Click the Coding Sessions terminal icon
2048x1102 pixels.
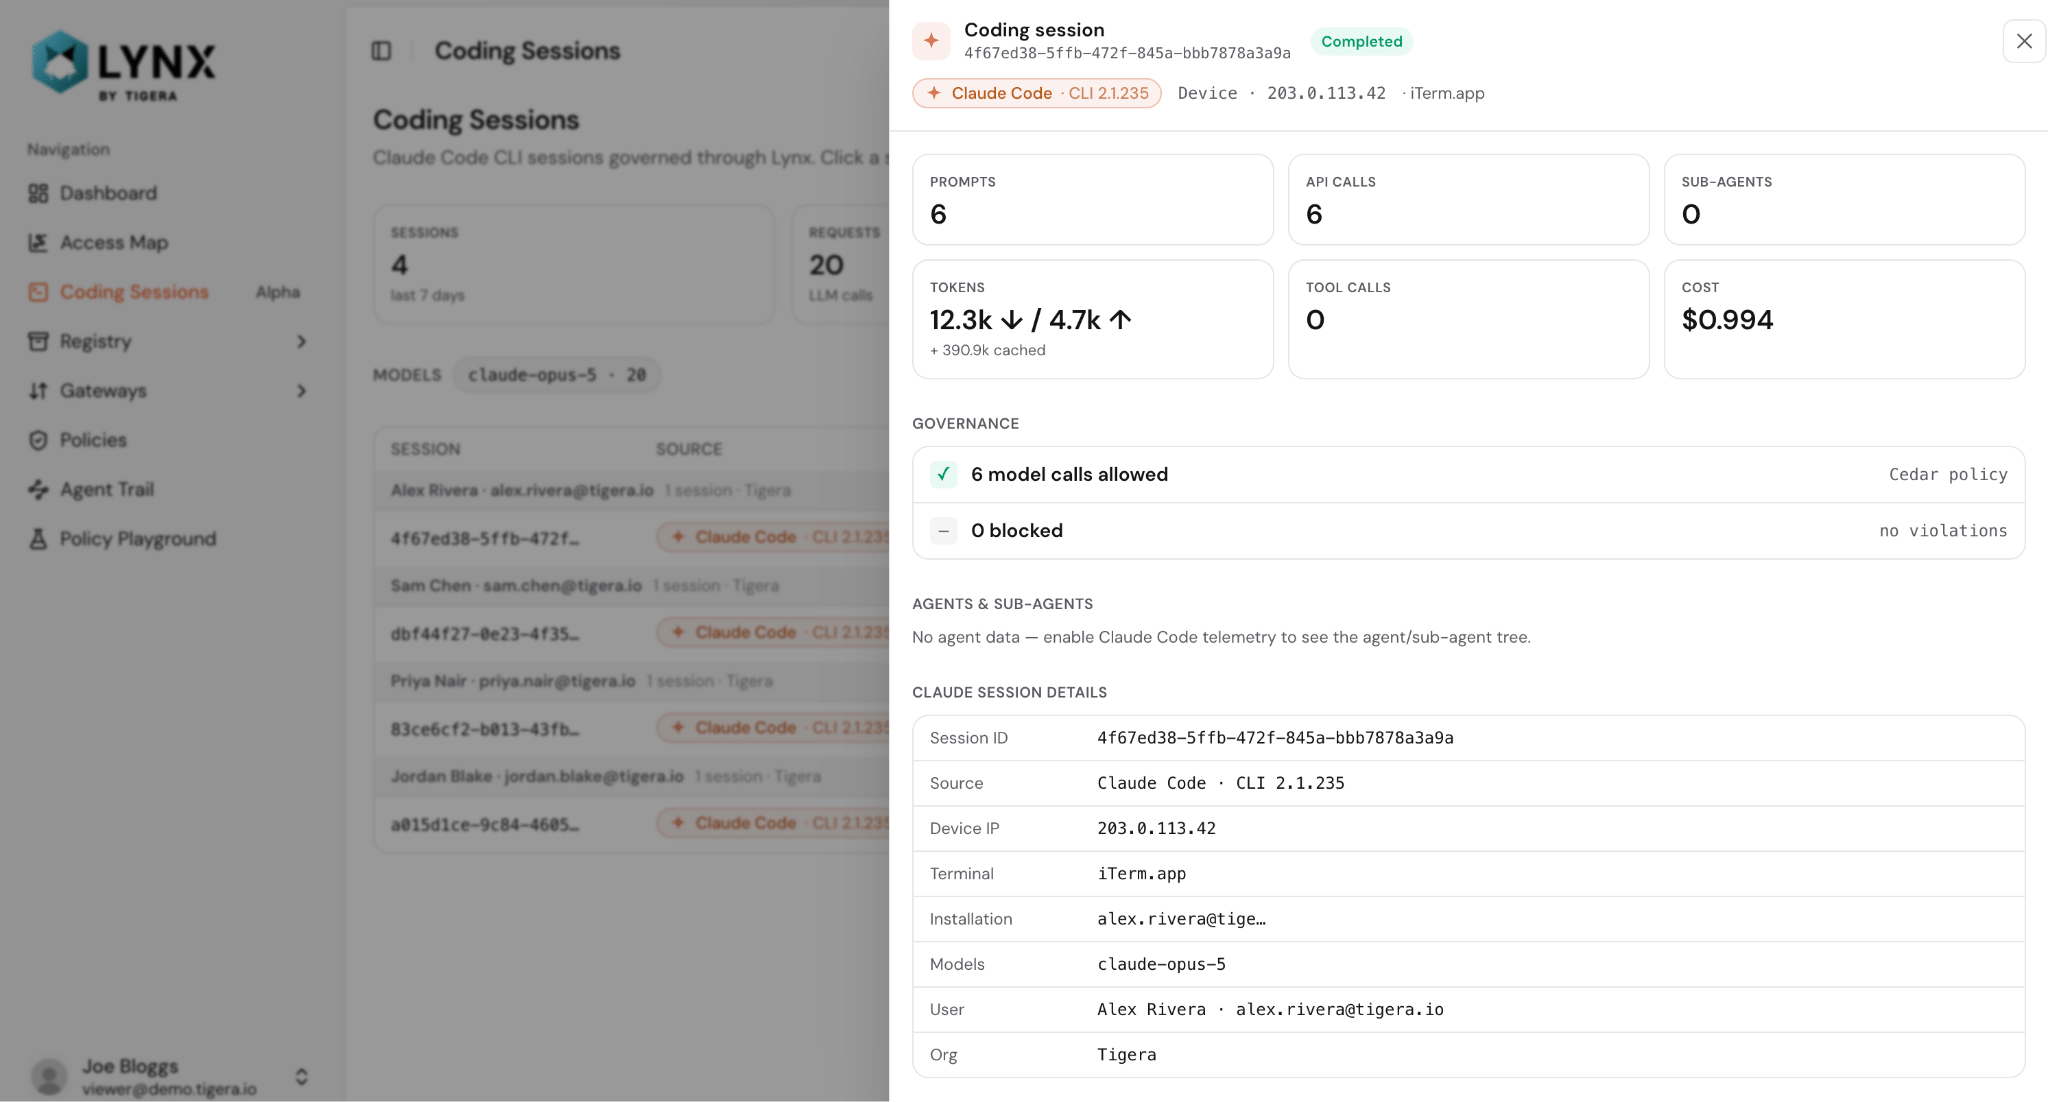(x=38, y=292)
